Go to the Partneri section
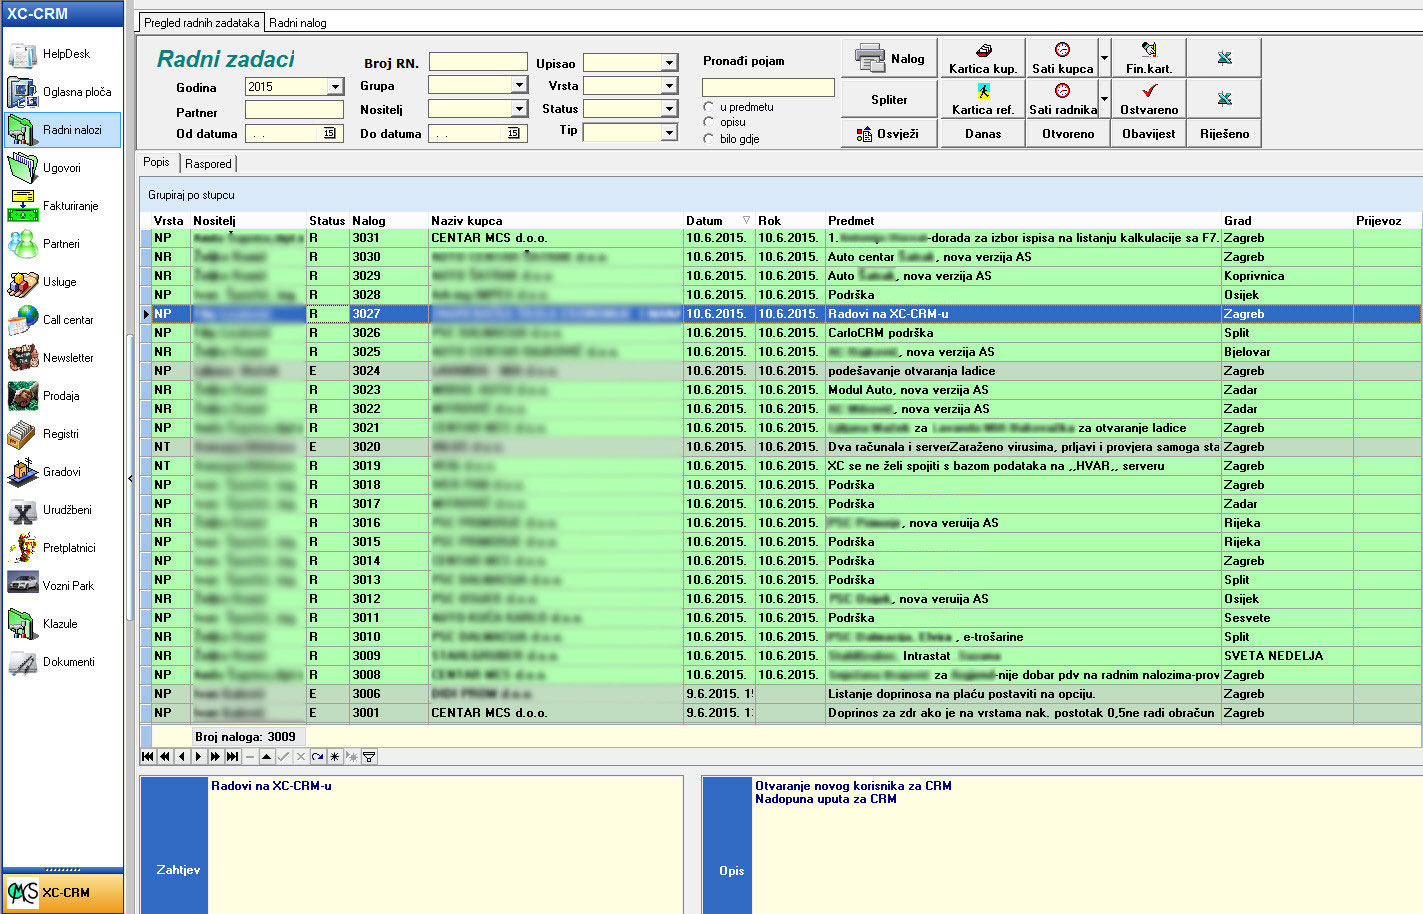Viewport: 1423px width, 914px height. 62,244
